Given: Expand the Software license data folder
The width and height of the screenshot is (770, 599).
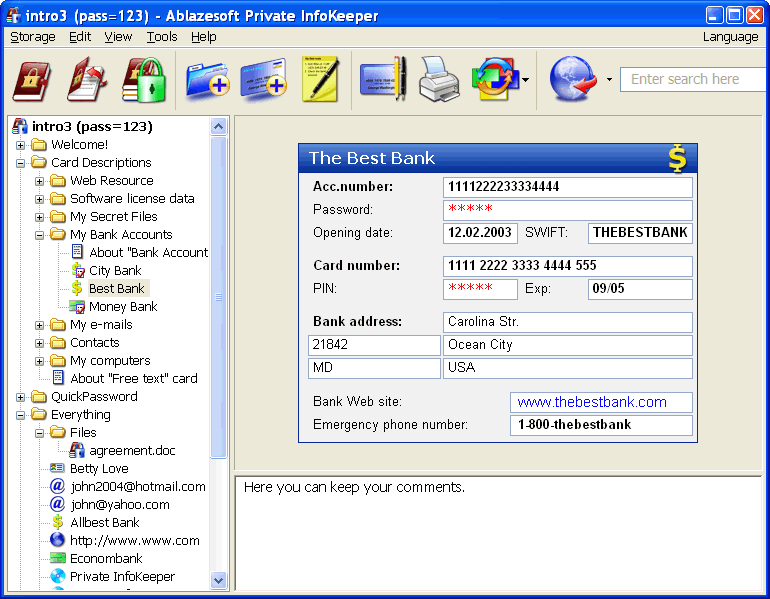Looking at the screenshot, I should [x=39, y=199].
